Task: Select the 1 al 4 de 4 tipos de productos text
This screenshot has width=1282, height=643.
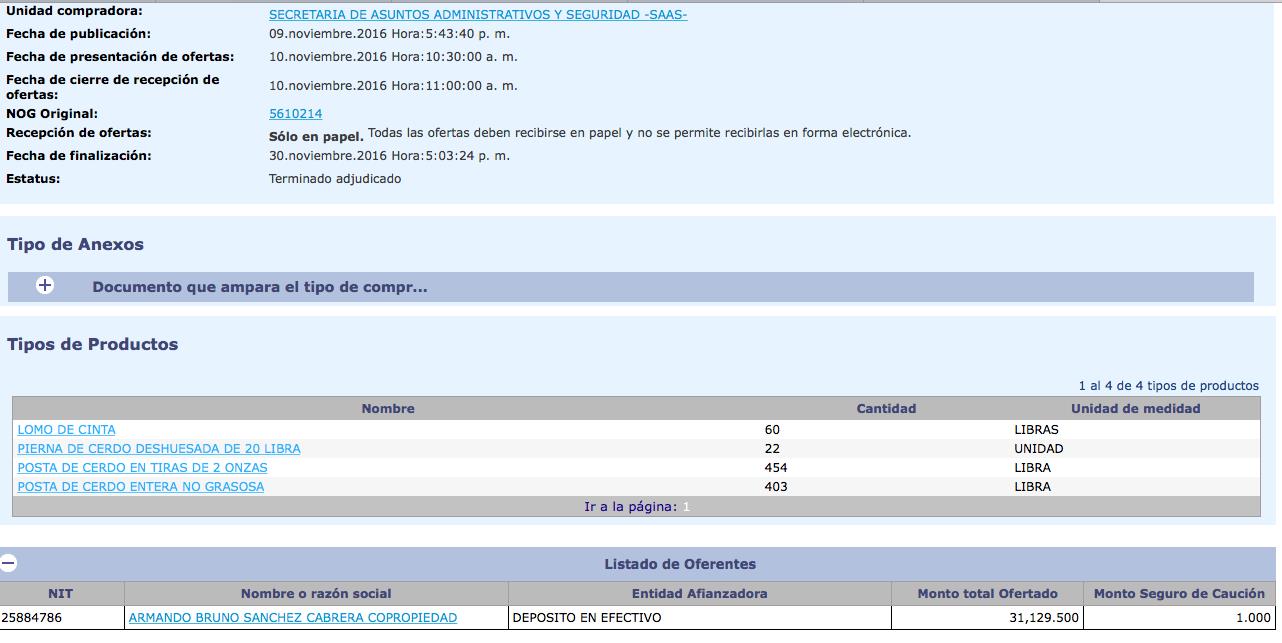Action: coord(1168,386)
